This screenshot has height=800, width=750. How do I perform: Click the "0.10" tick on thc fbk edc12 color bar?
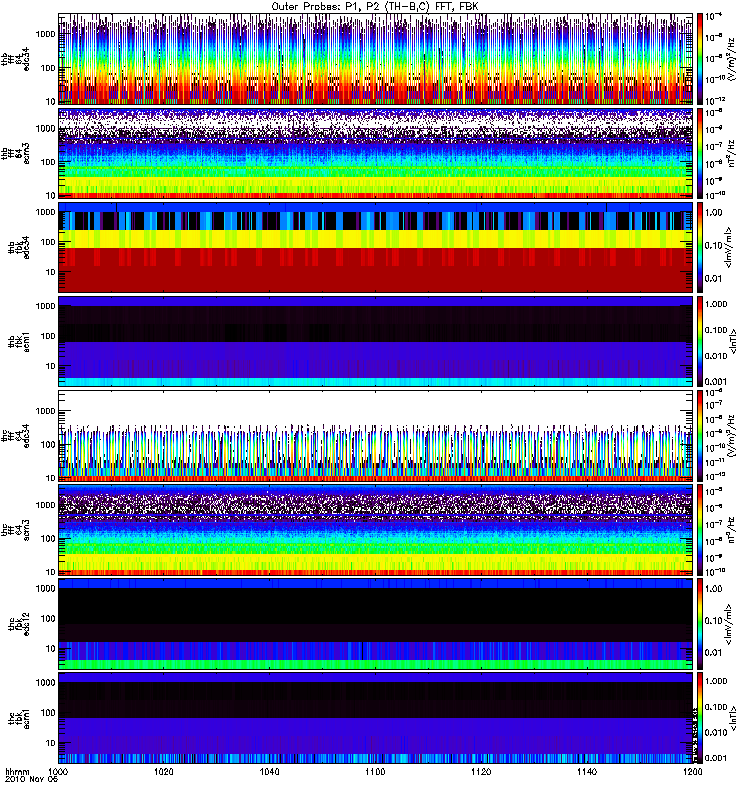[714, 621]
